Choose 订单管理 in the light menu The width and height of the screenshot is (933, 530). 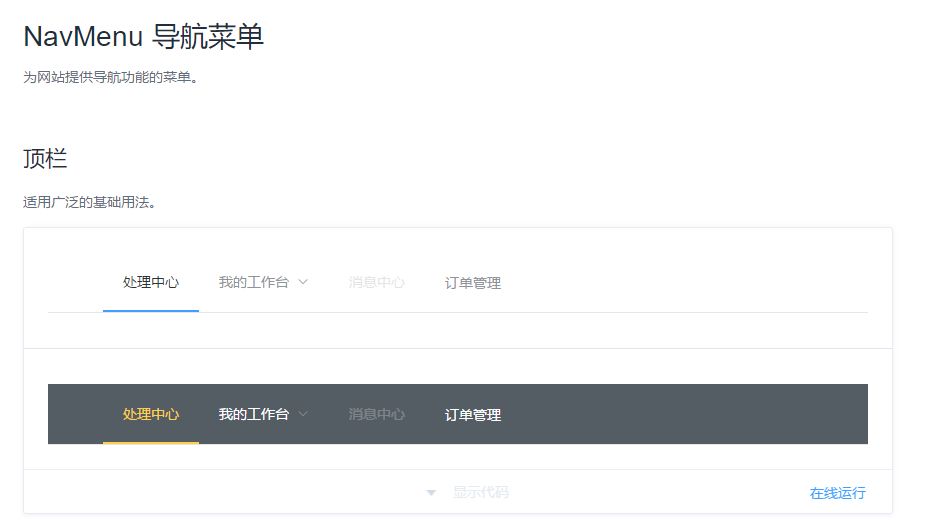(x=472, y=283)
